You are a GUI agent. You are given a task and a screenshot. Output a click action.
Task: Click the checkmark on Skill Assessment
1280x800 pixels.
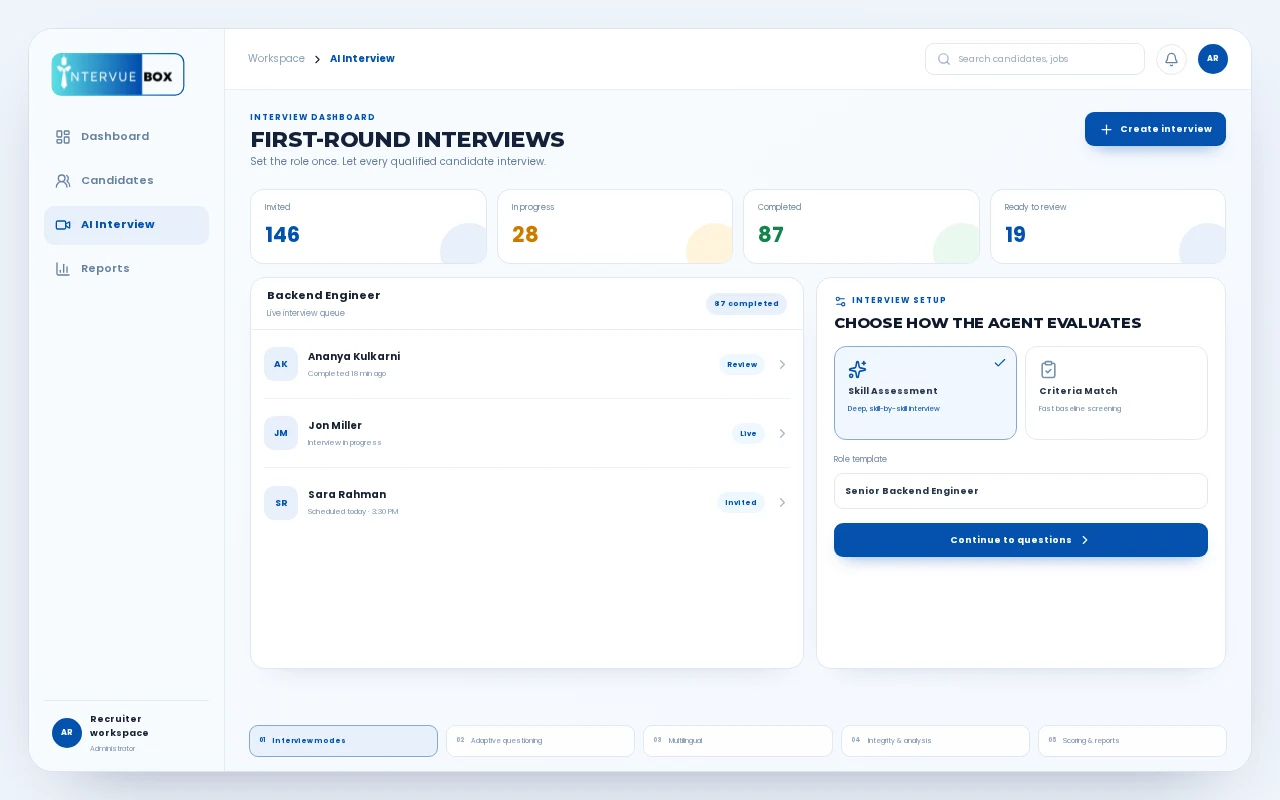1000,363
